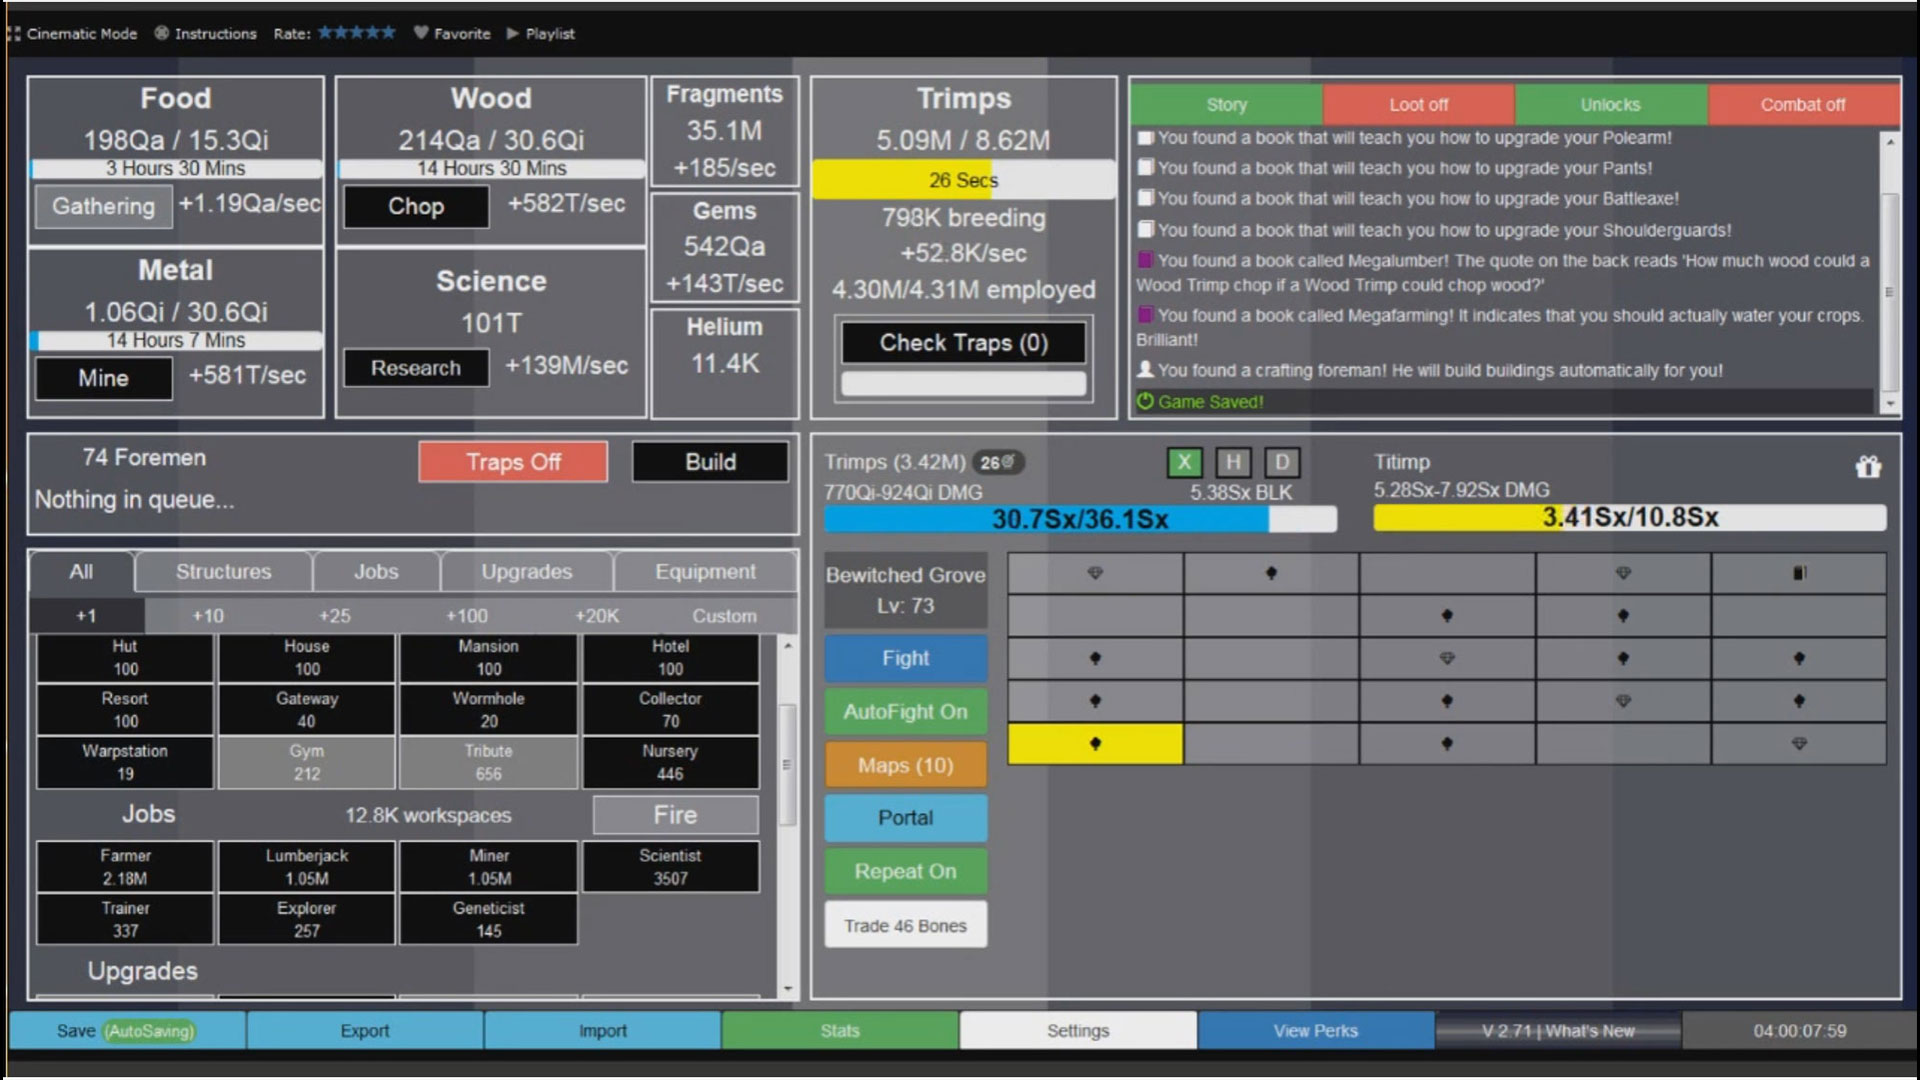Buy a Warpstation structure
Viewport: 1920px width, 1080px height.
(x=125, y=762)
